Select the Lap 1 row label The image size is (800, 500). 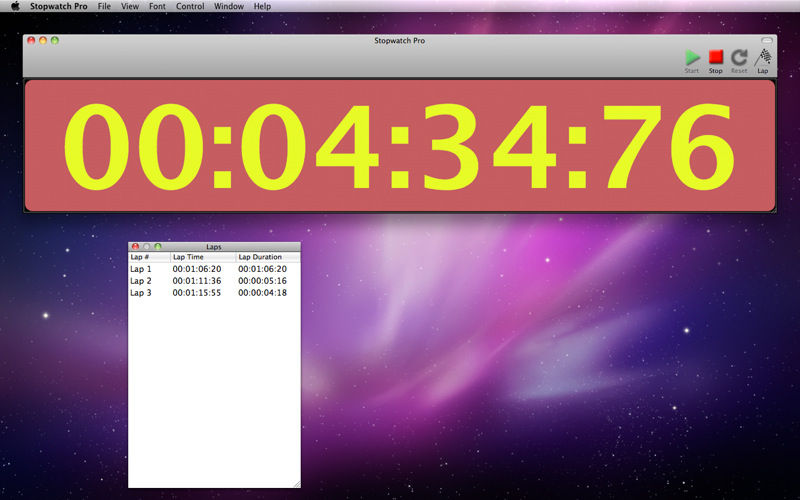coord(141,269)
